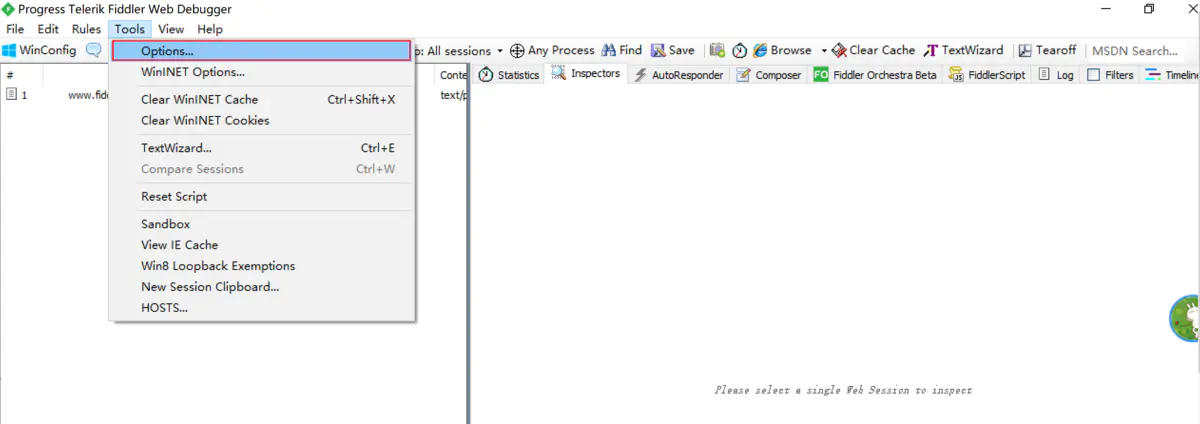Switch to the Log tab
The image size is (1200, 424).
click(x=1056, y=75)
